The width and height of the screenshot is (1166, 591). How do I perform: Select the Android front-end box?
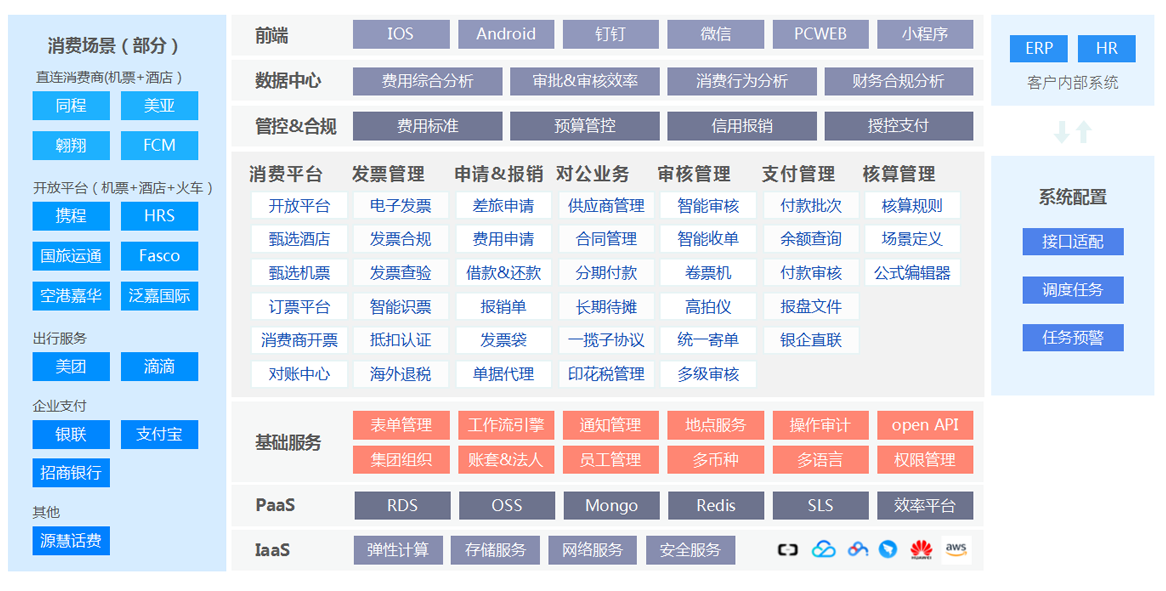506,34
